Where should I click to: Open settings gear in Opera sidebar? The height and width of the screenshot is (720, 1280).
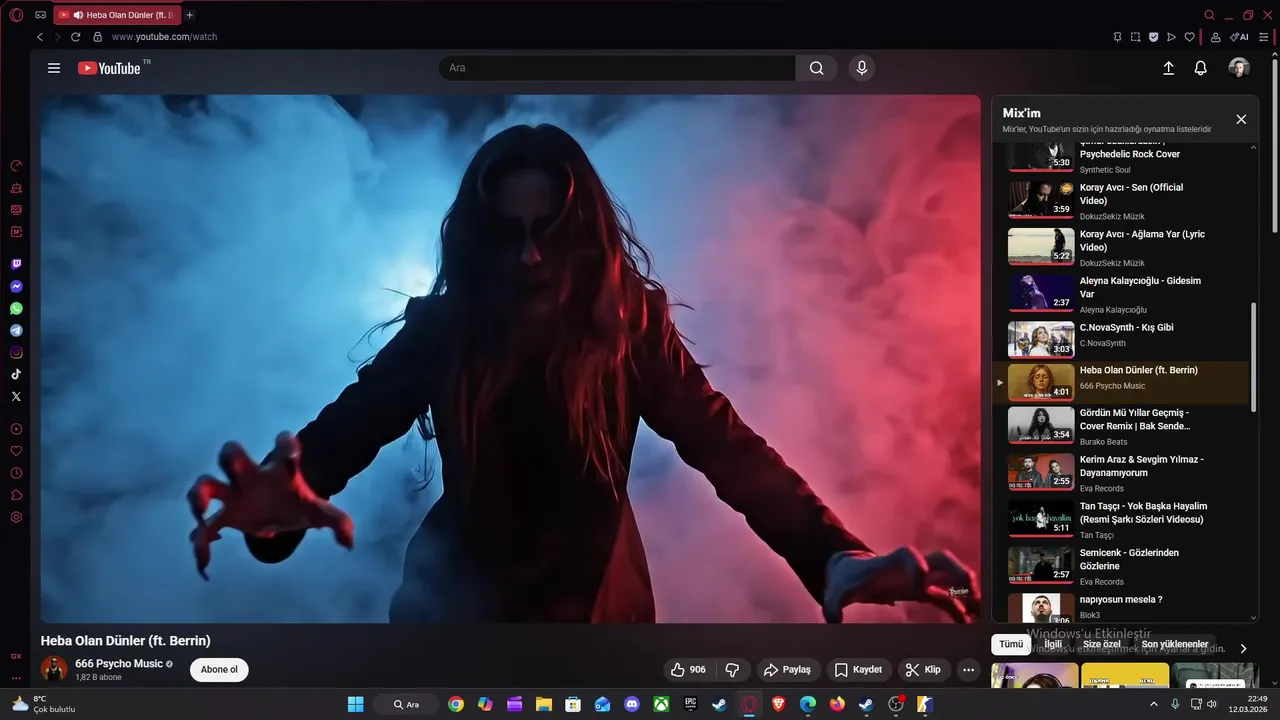(16, 517)
